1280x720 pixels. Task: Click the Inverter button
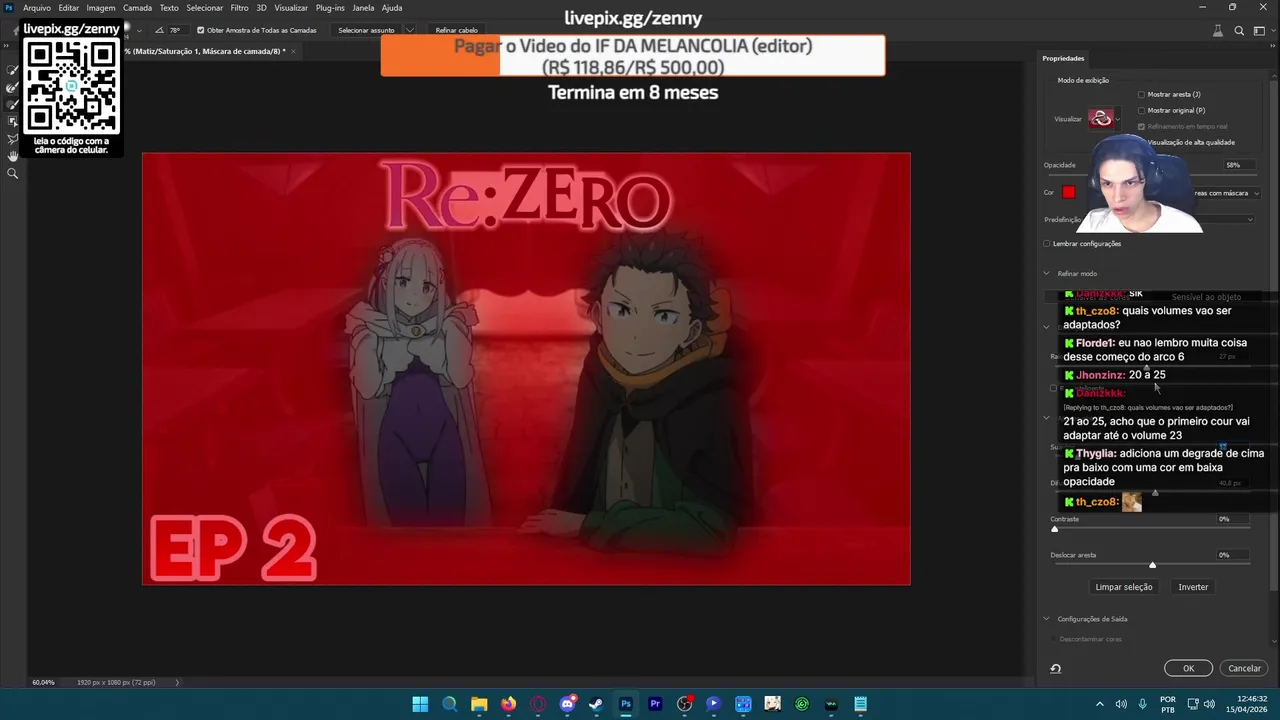point(1193,587)
